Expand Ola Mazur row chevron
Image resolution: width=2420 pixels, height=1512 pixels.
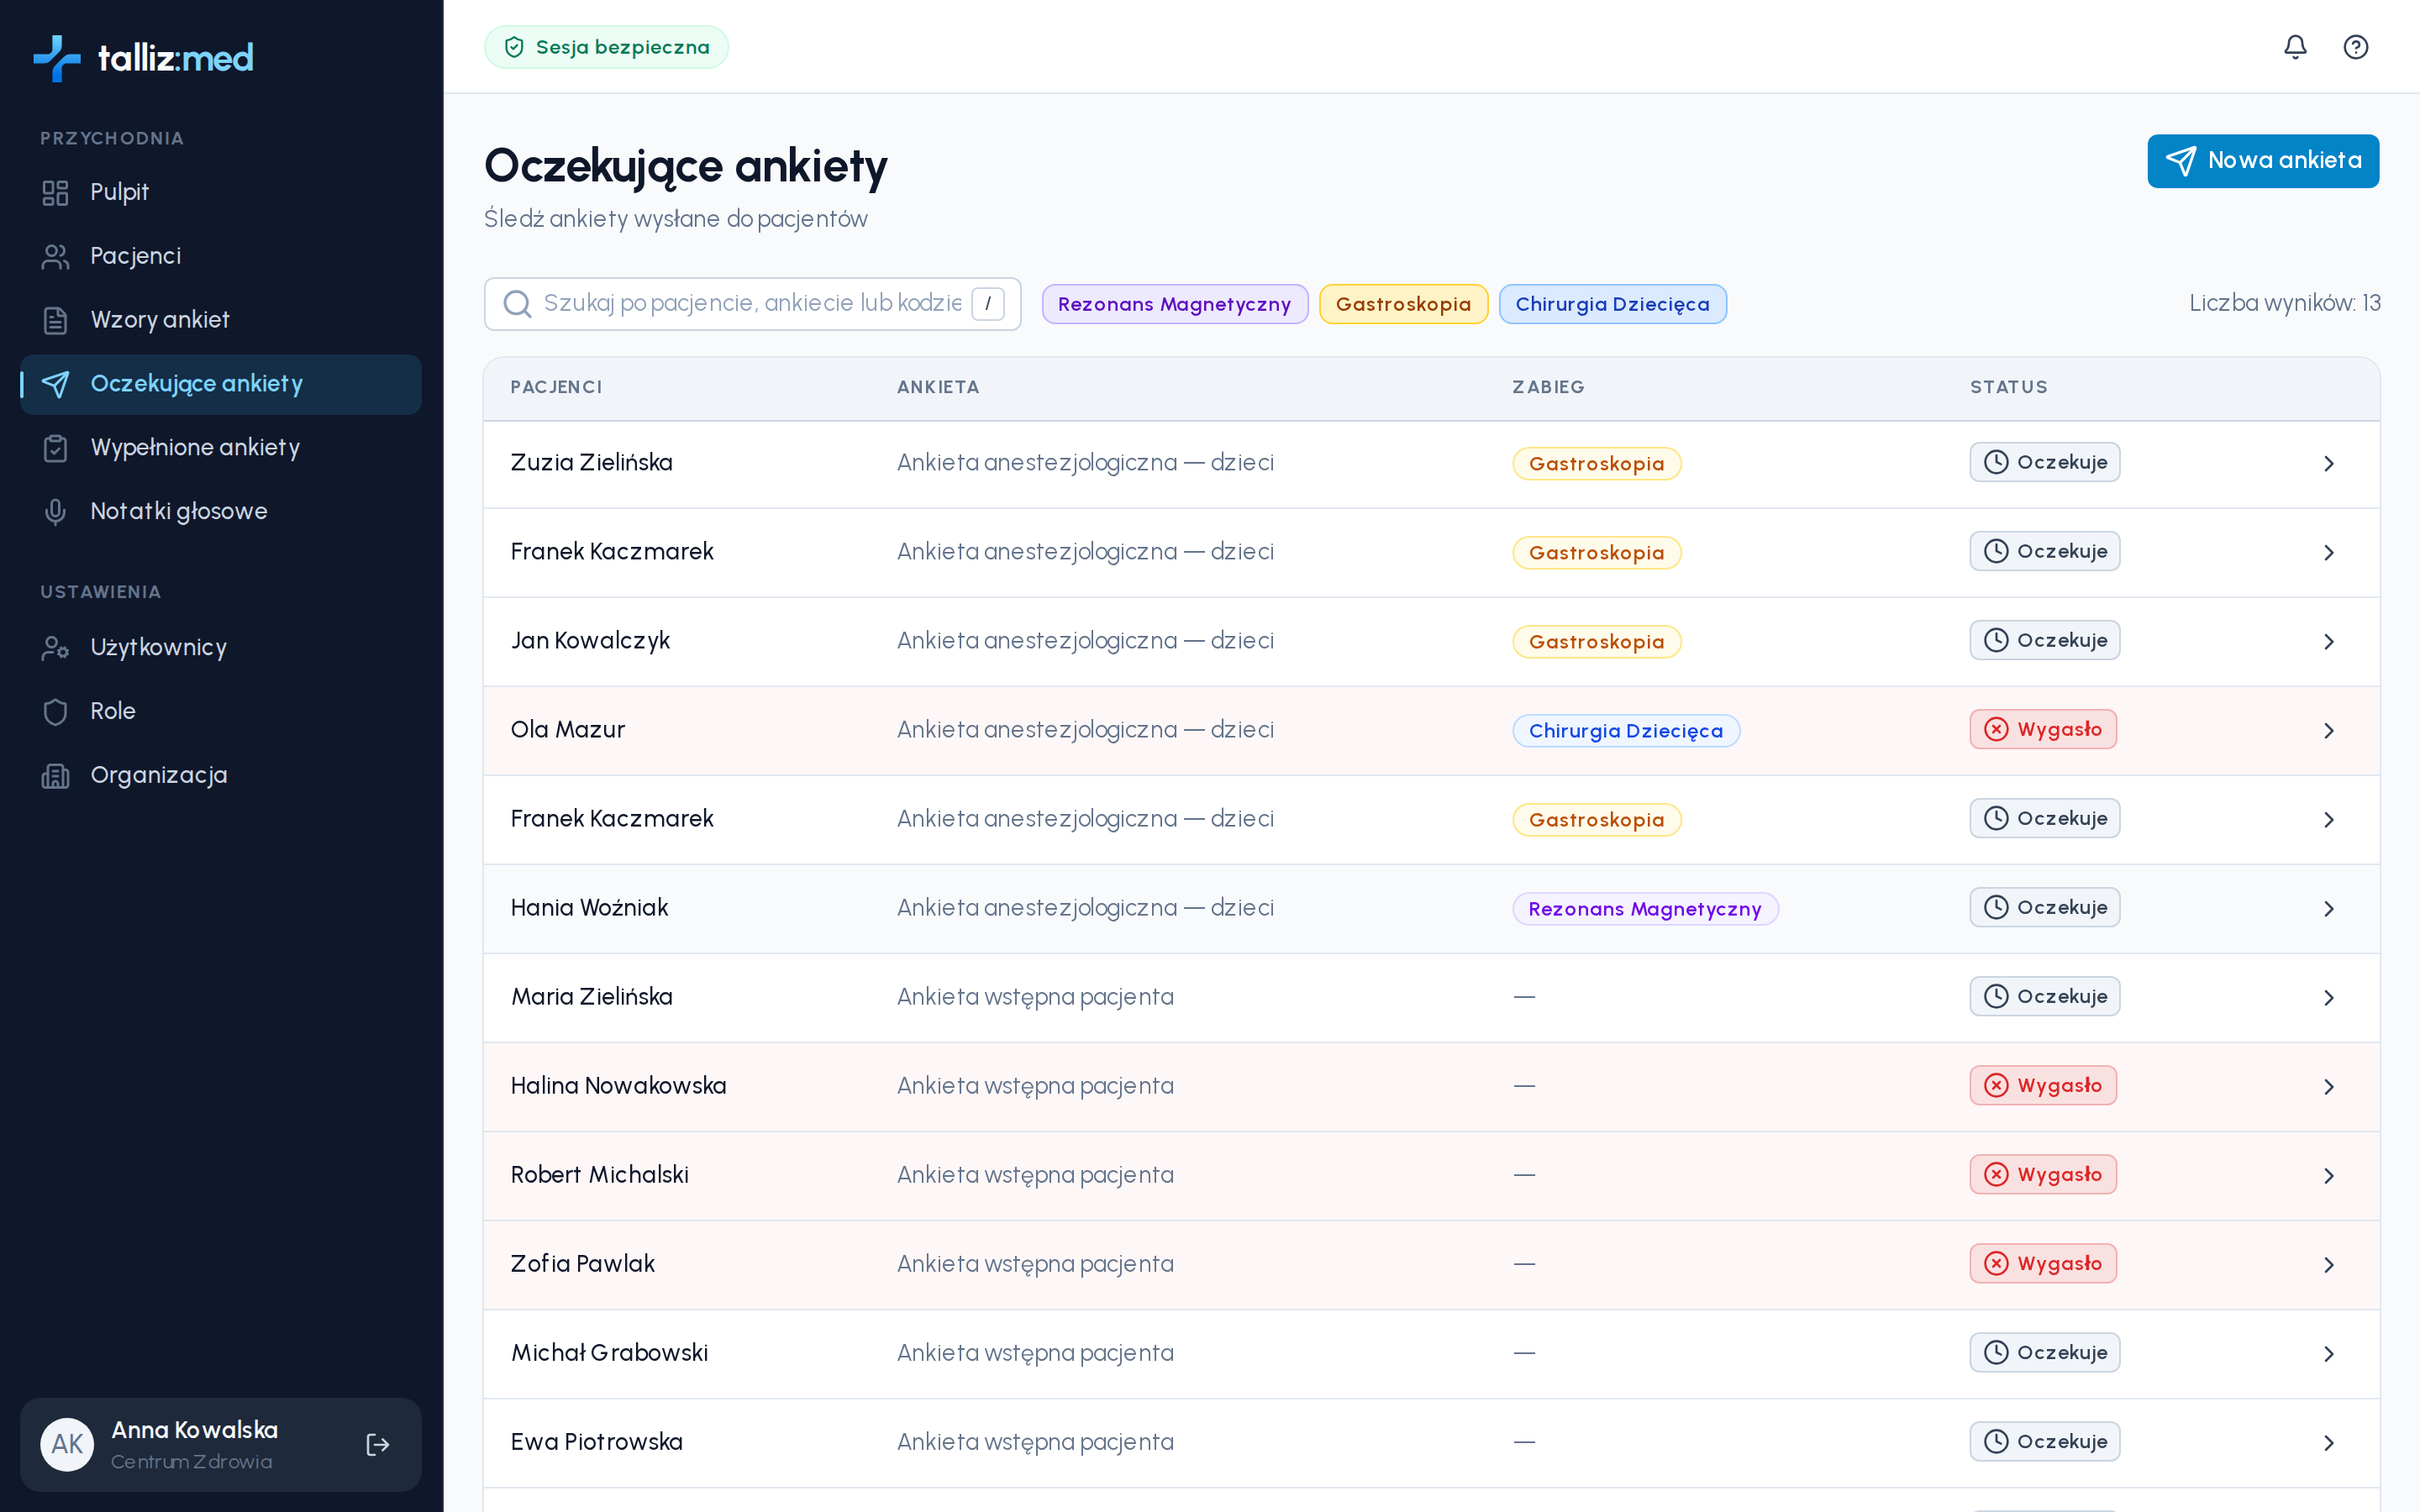(2328, 731)
